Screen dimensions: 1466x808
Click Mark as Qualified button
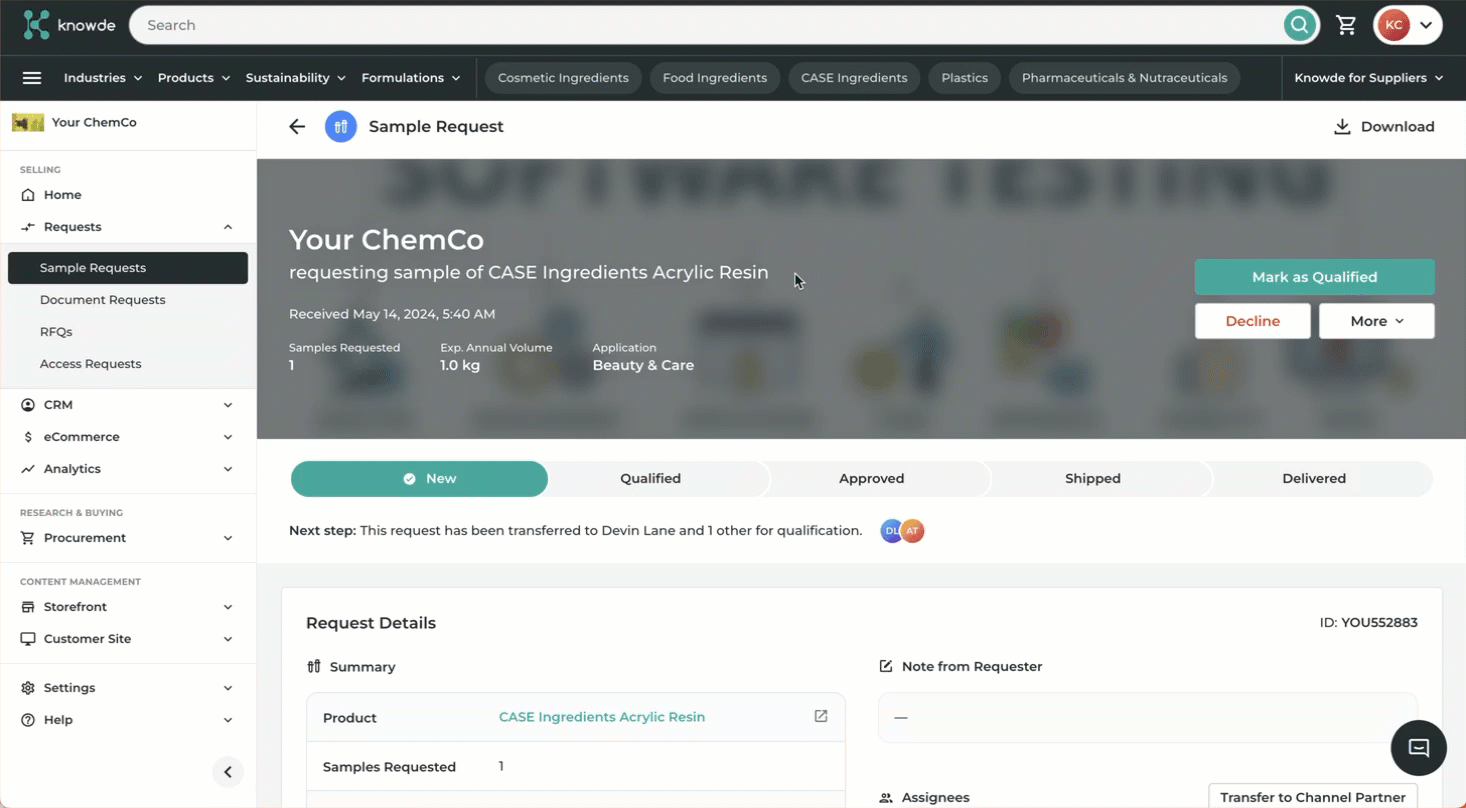pos(1314,277)
